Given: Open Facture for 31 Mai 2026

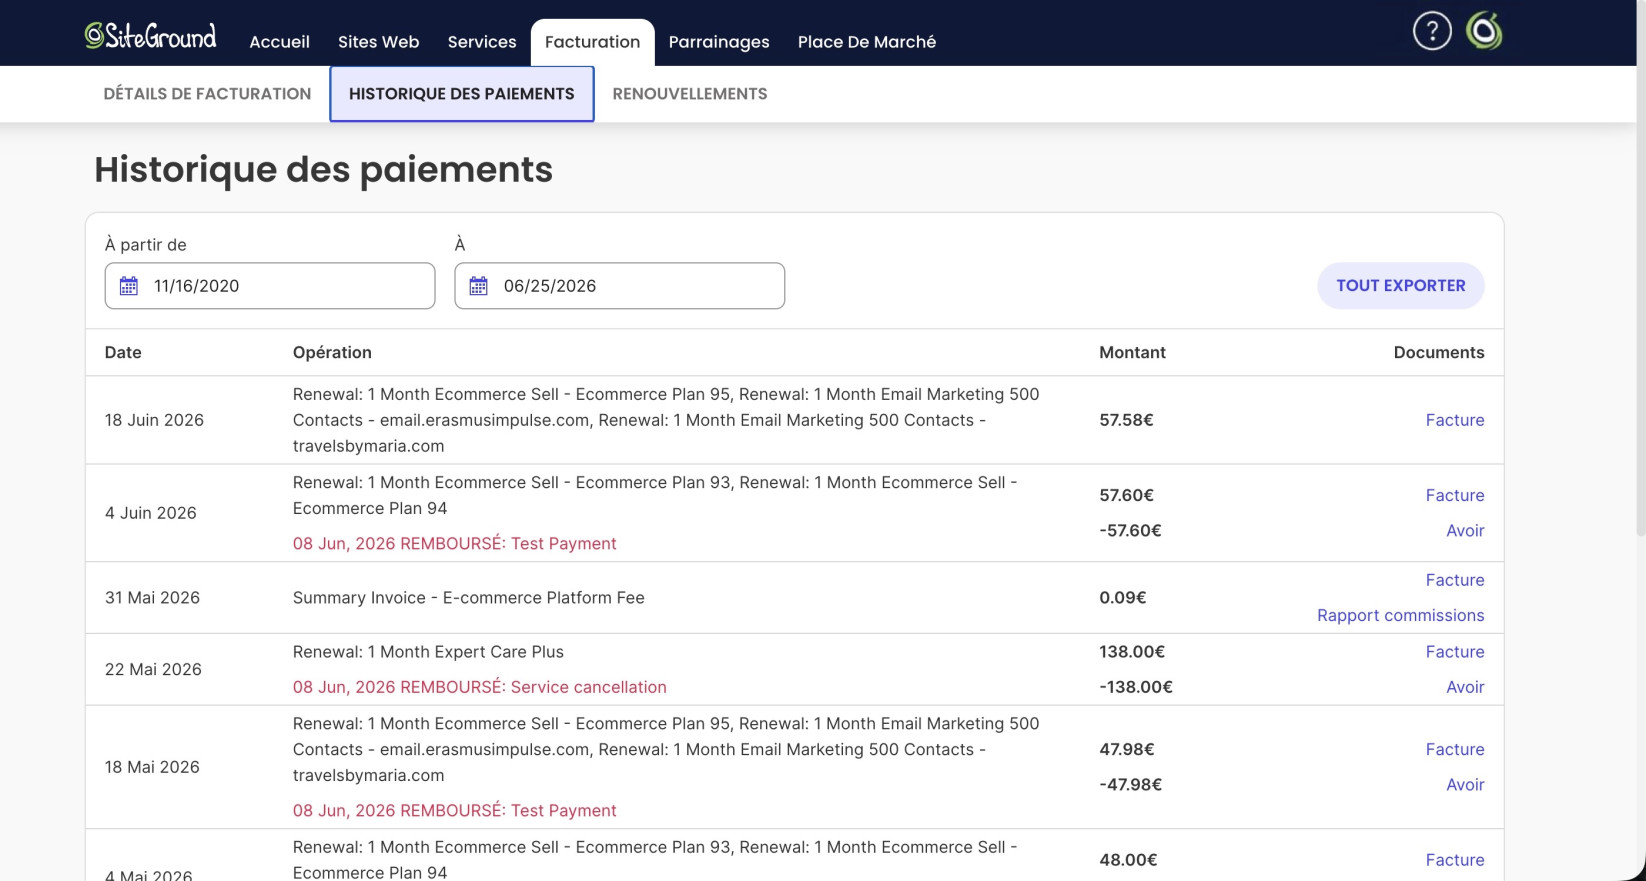Looking at the screenshot, I should (1455, 580).
